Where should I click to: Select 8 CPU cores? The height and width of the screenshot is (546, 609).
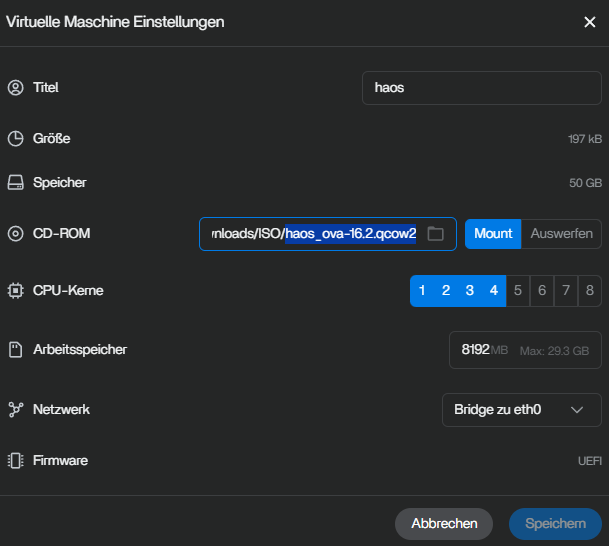[590, 291]
